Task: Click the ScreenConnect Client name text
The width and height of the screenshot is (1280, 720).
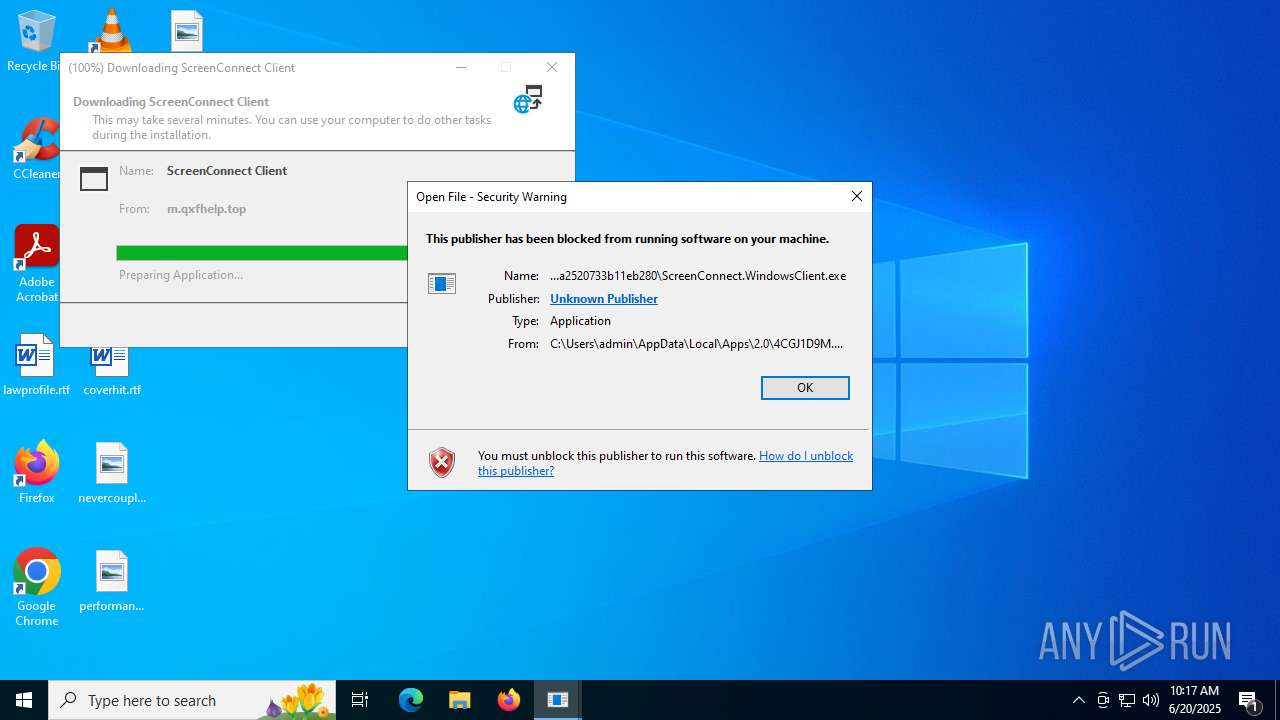Action: coord(227,171)
